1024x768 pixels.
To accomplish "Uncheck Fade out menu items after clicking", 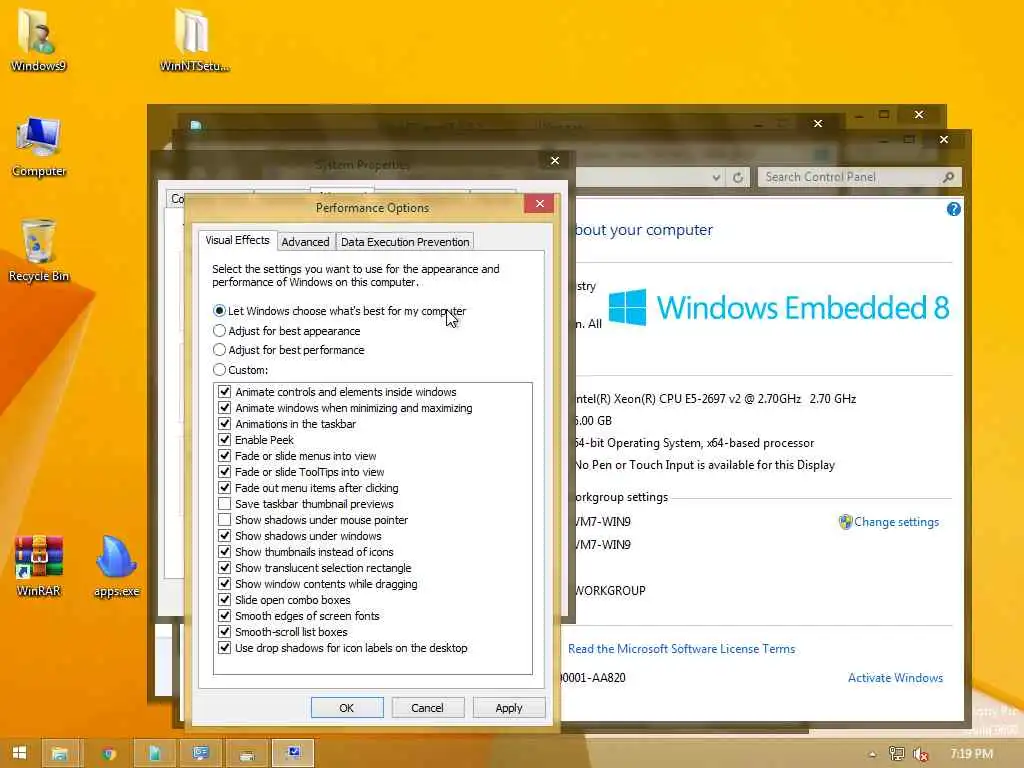I will [x=225, y=488].
